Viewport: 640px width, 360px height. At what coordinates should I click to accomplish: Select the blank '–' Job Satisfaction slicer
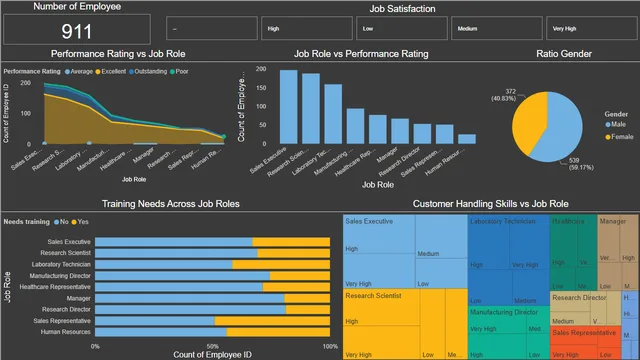click(x=212, y=28)
